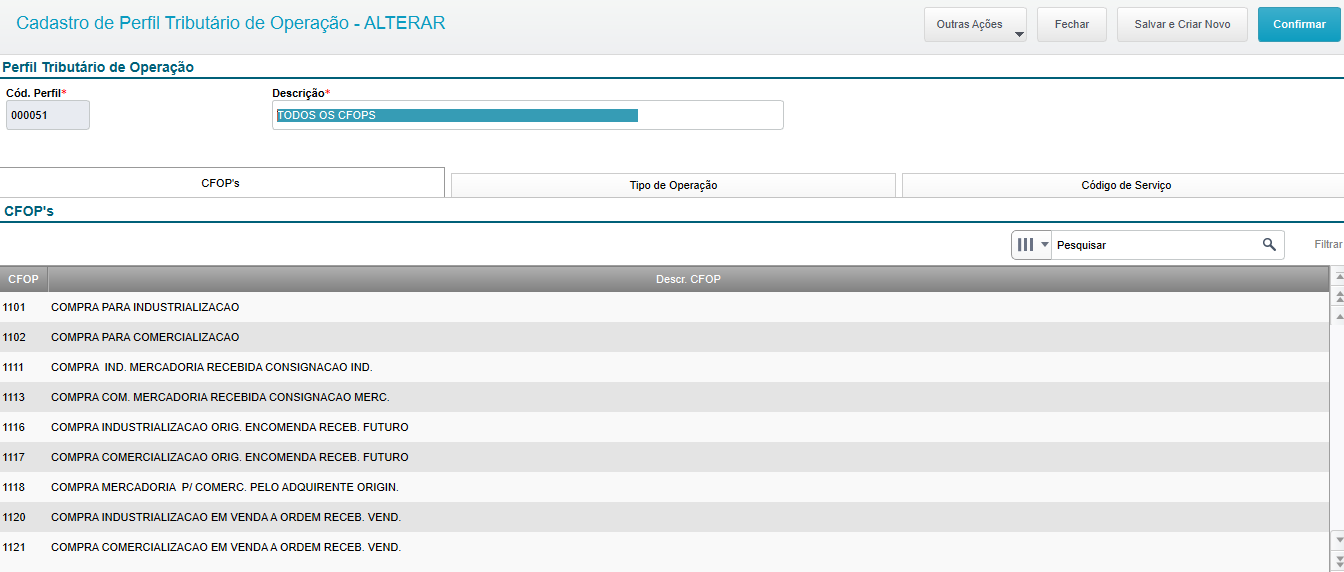Select the CFOP 1102 row
This screenshot has height=572, width=1344.
tap(600, 337)
